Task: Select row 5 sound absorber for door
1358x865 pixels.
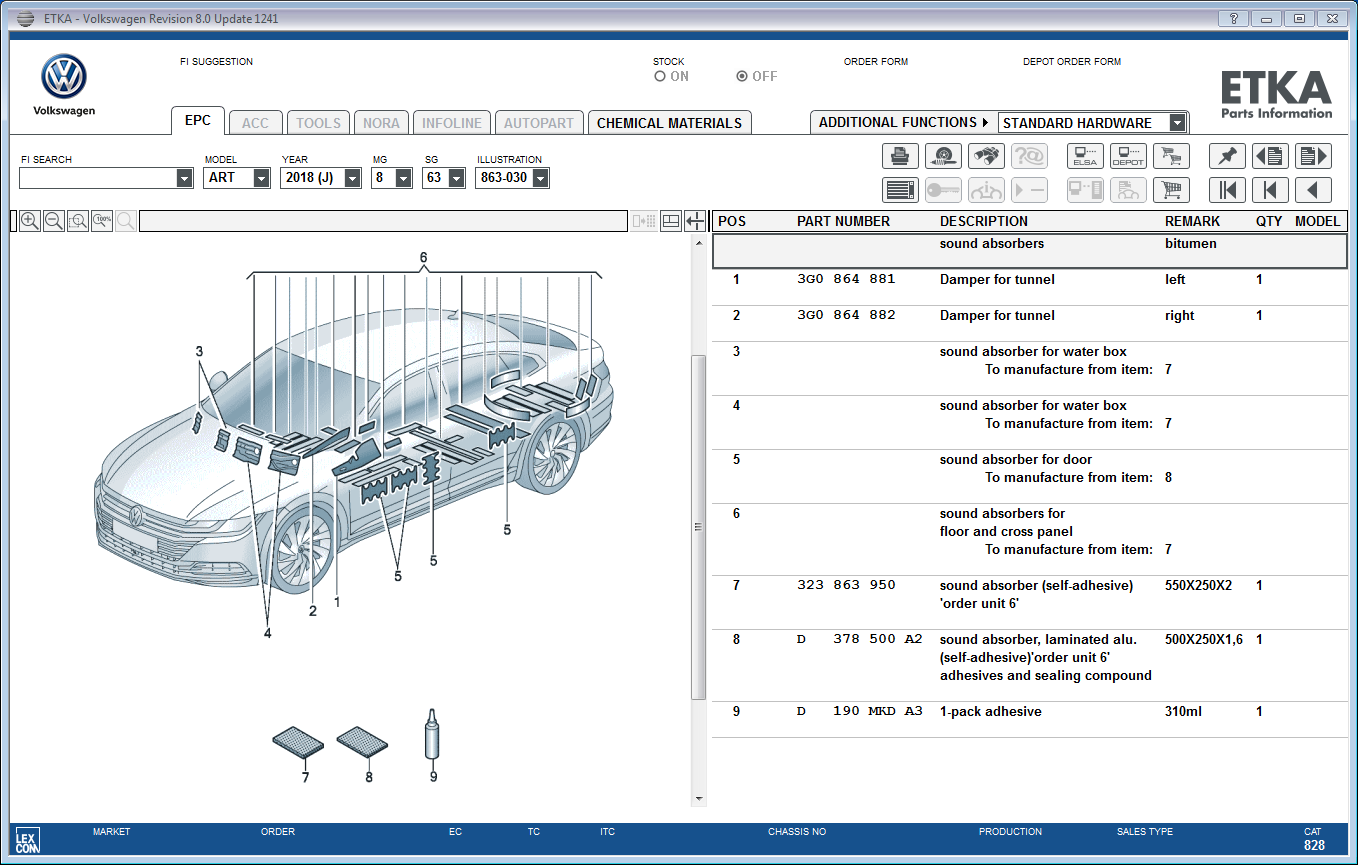Action: point(1030,477)
